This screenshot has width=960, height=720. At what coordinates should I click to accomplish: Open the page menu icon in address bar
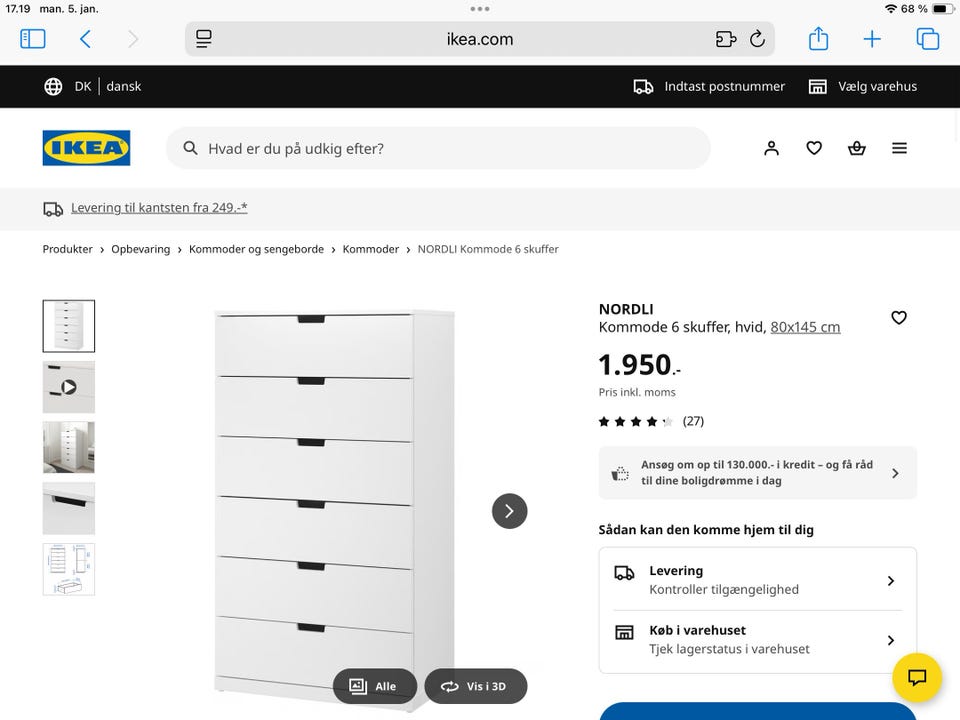tap(203, 39)
